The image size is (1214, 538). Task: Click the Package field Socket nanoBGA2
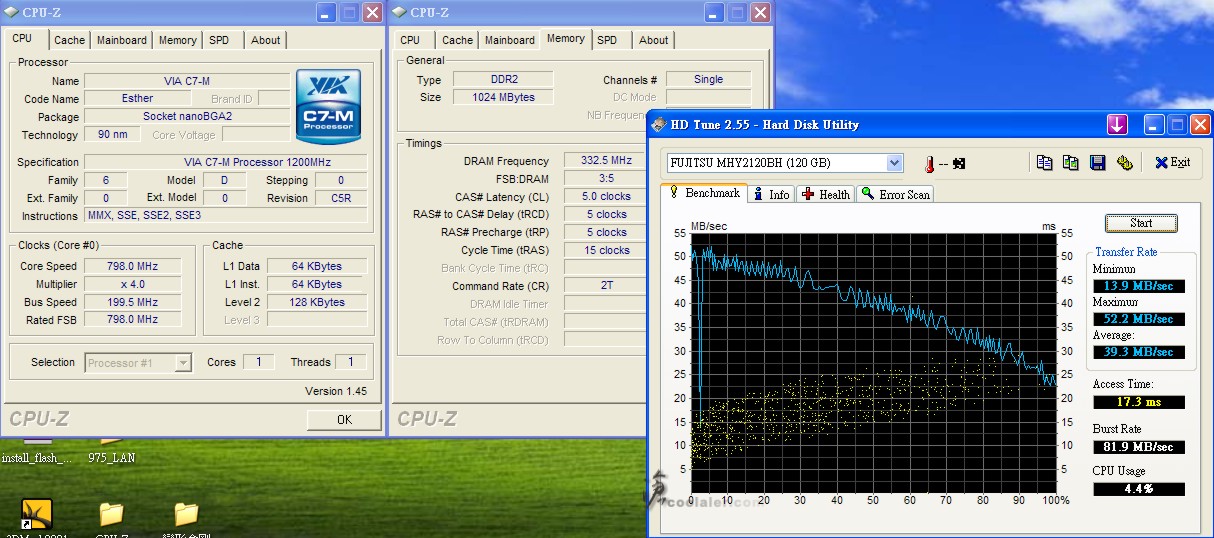[187, 116]
